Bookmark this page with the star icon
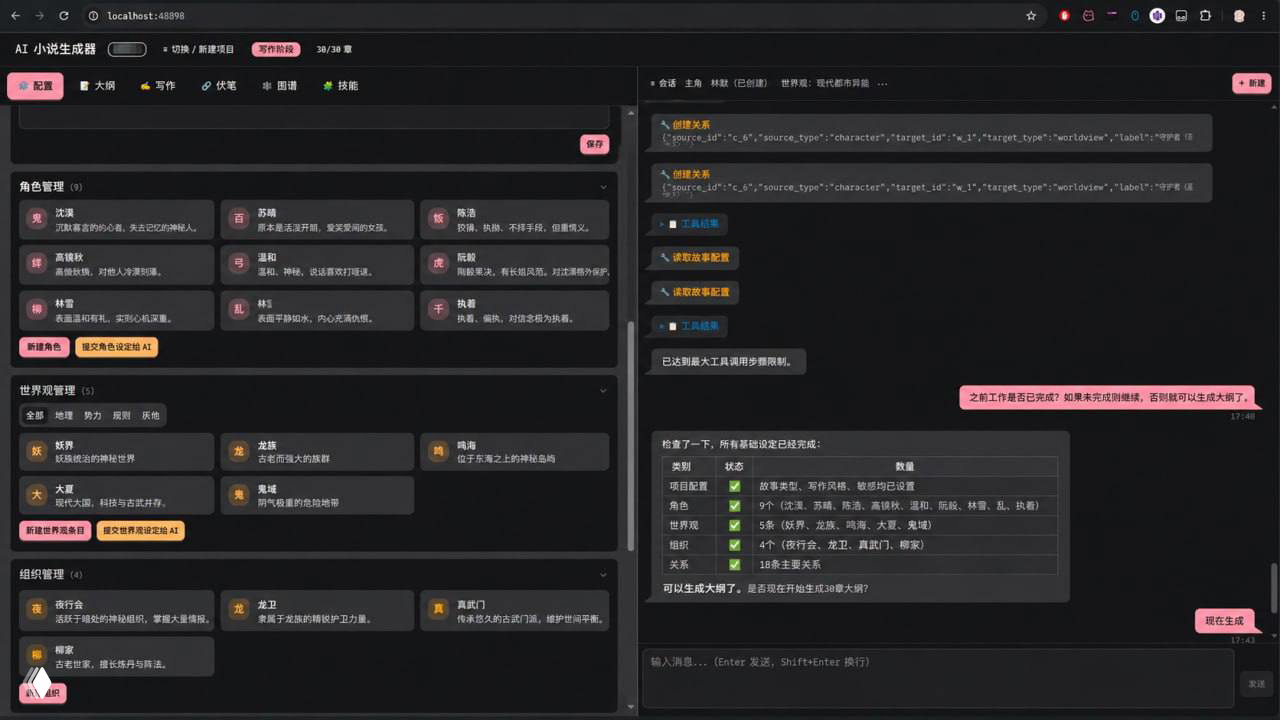 (x=1031, y=16)
